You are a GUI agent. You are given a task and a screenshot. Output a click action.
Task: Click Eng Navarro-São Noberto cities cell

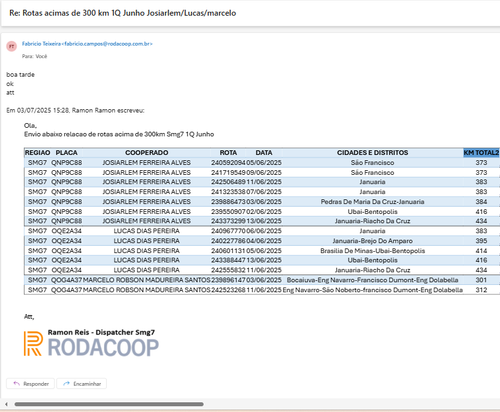[372, 290]
